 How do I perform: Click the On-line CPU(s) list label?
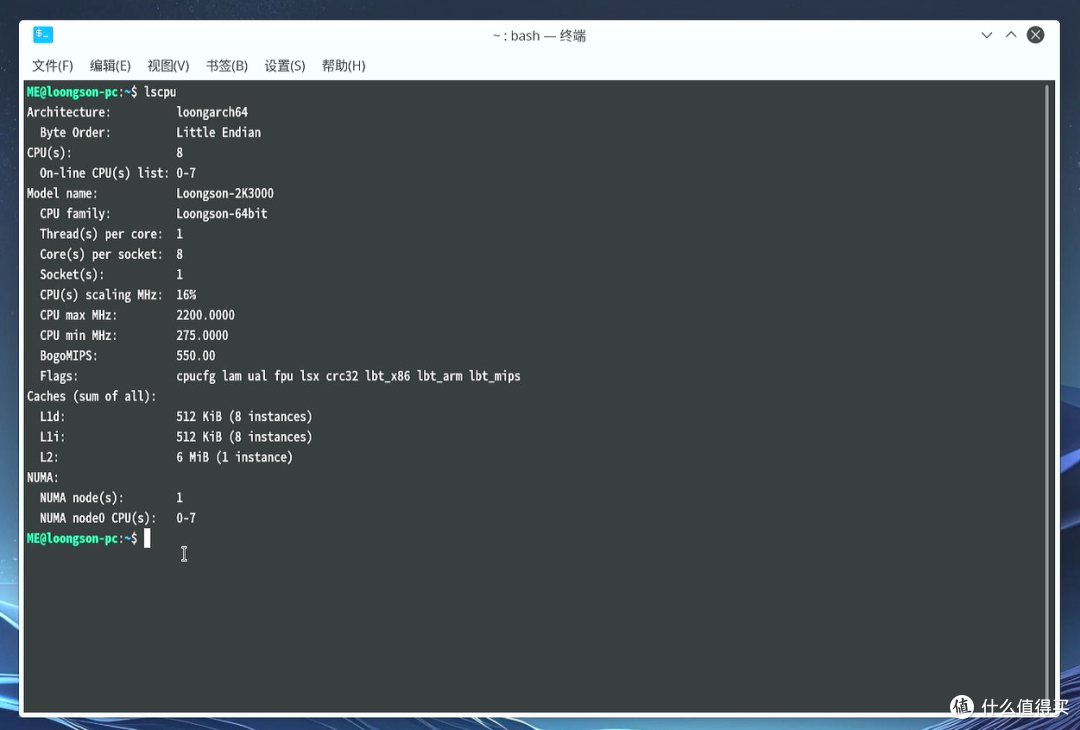tap(104, 173)
